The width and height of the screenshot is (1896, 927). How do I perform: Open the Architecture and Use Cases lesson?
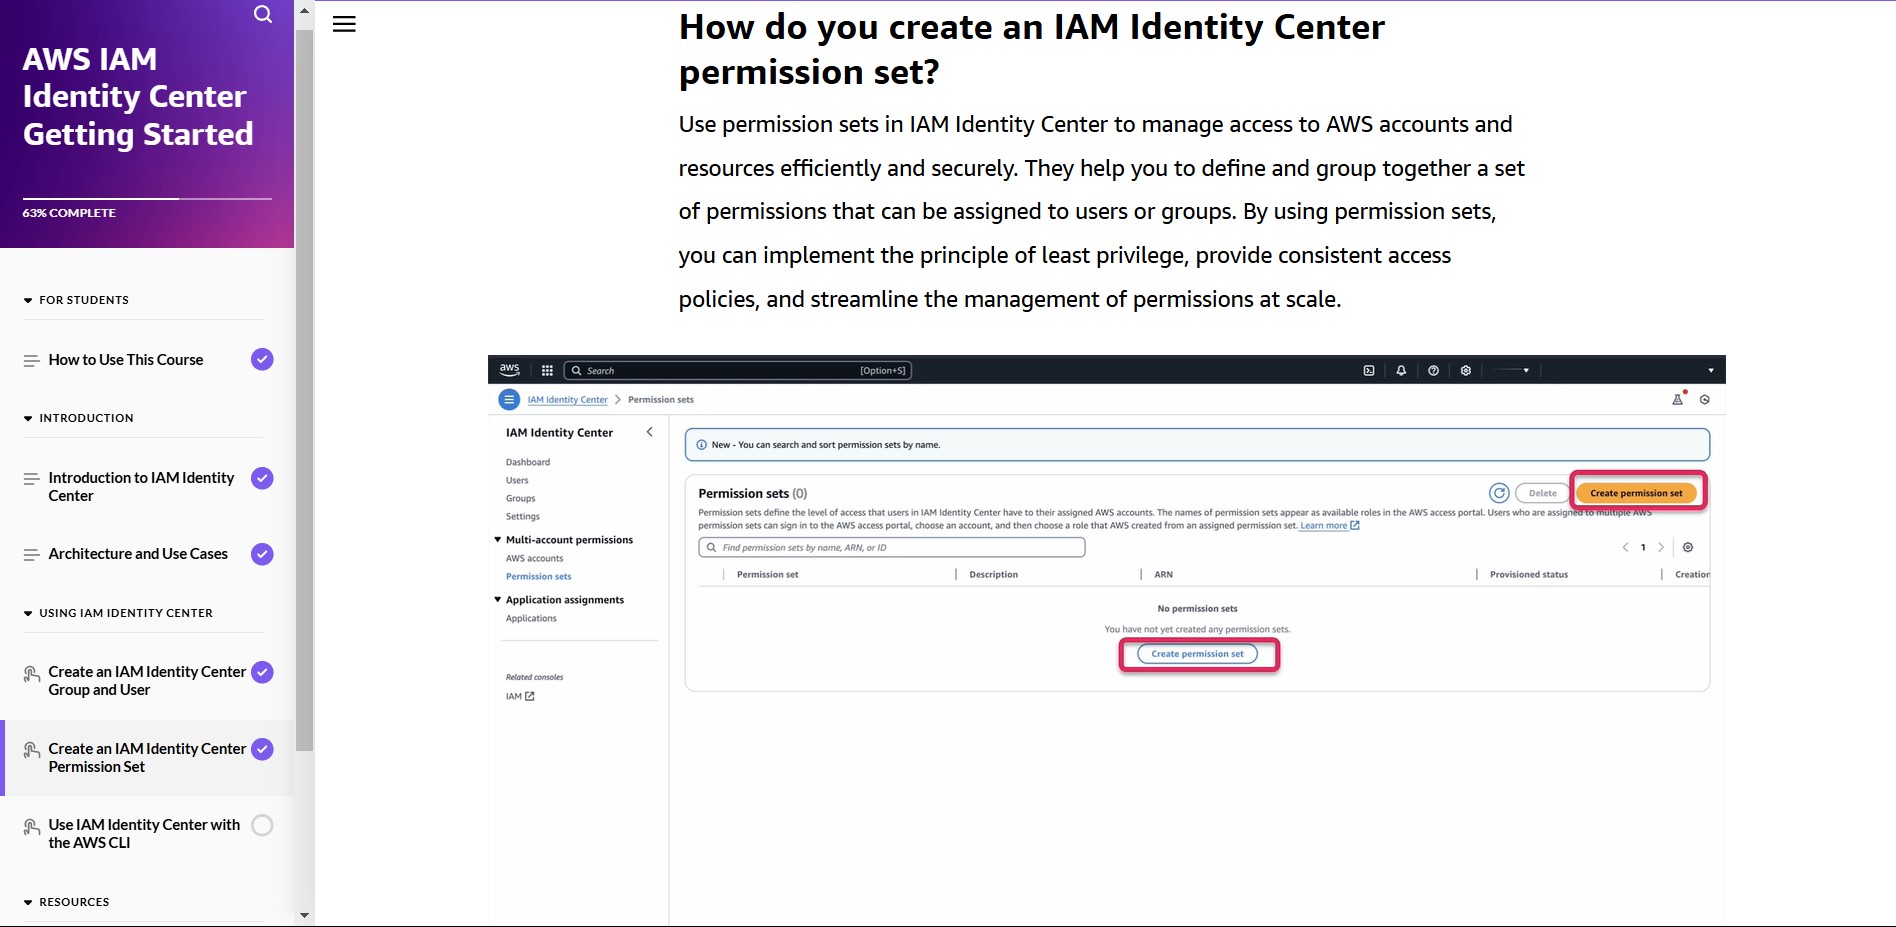tap(138, 554)
